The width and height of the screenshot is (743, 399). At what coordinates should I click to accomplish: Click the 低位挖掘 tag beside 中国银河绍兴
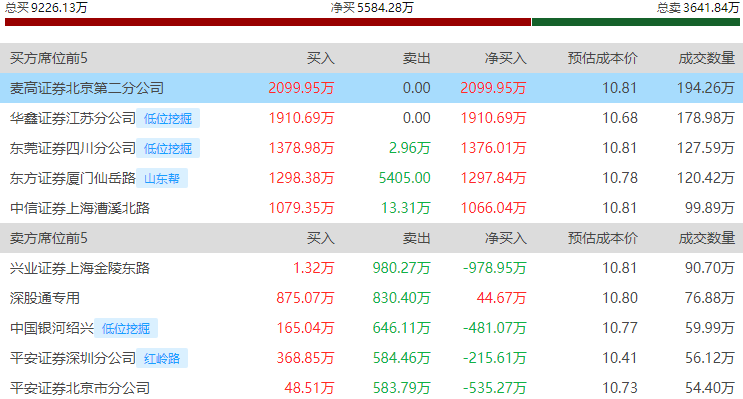coord(126,328)
